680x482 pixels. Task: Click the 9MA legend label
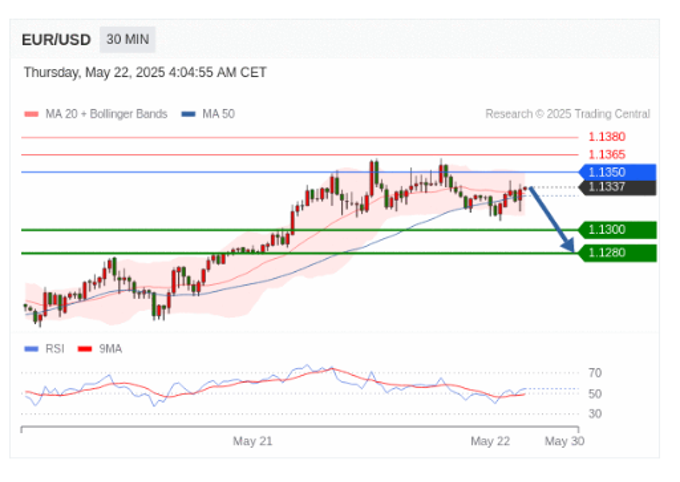pos(110,349)
